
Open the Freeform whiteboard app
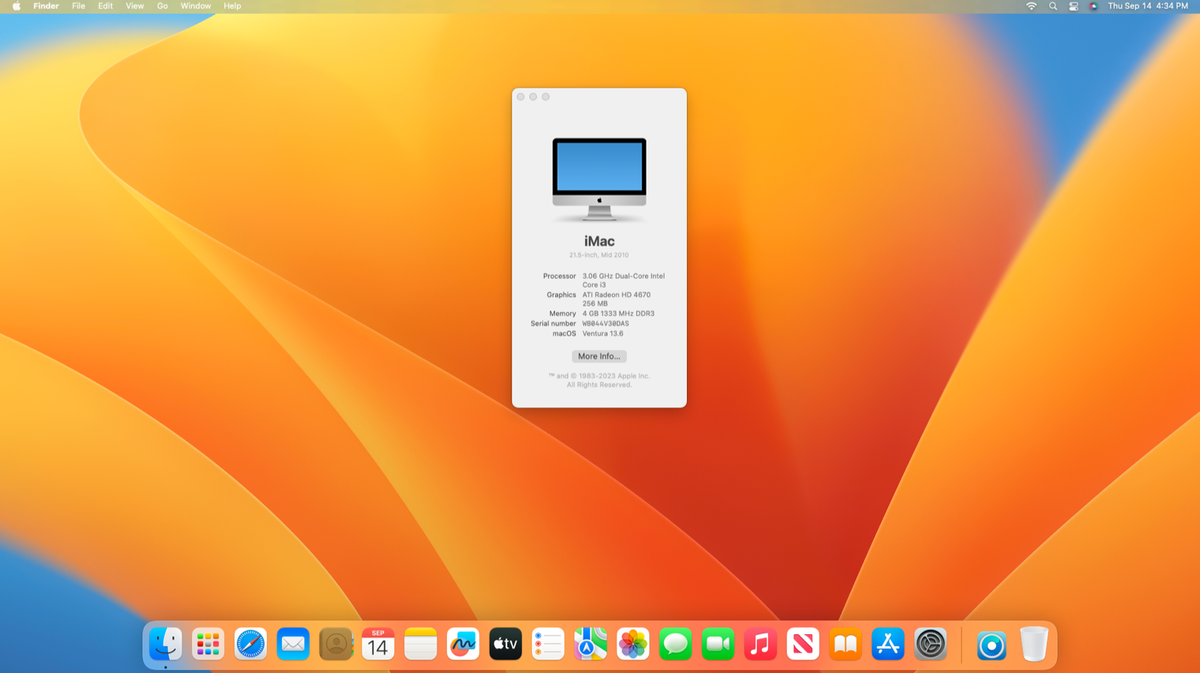462,644
